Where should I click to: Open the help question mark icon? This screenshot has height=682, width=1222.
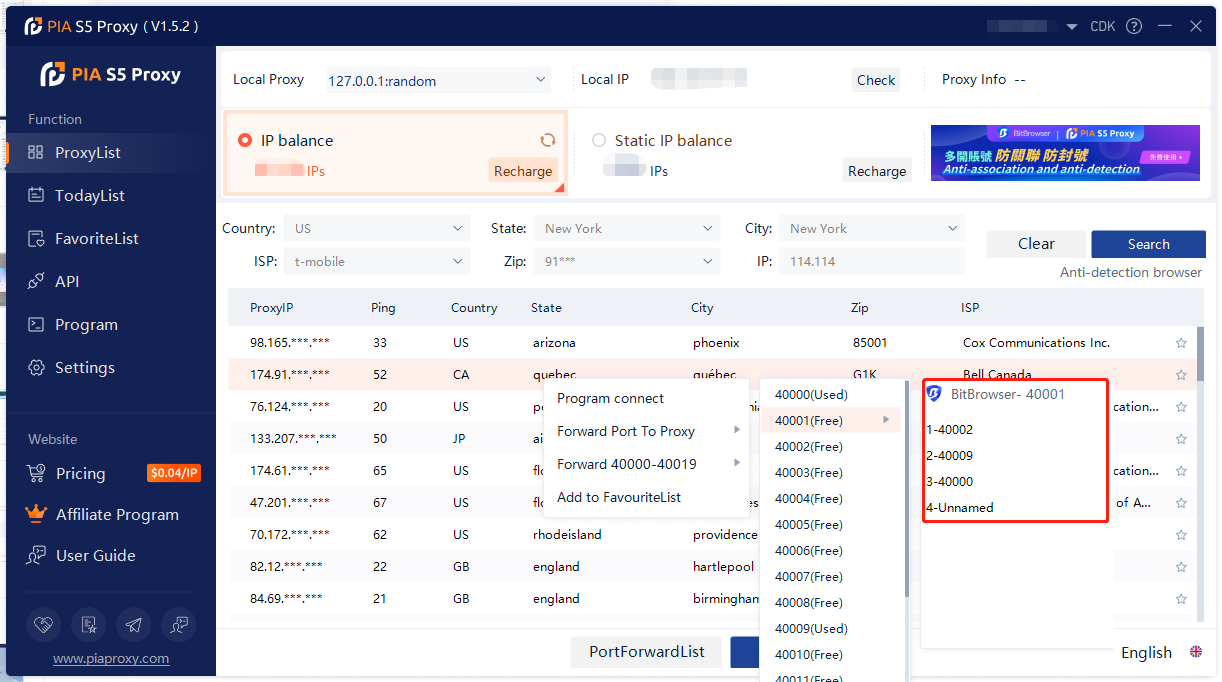(1134, 26)
